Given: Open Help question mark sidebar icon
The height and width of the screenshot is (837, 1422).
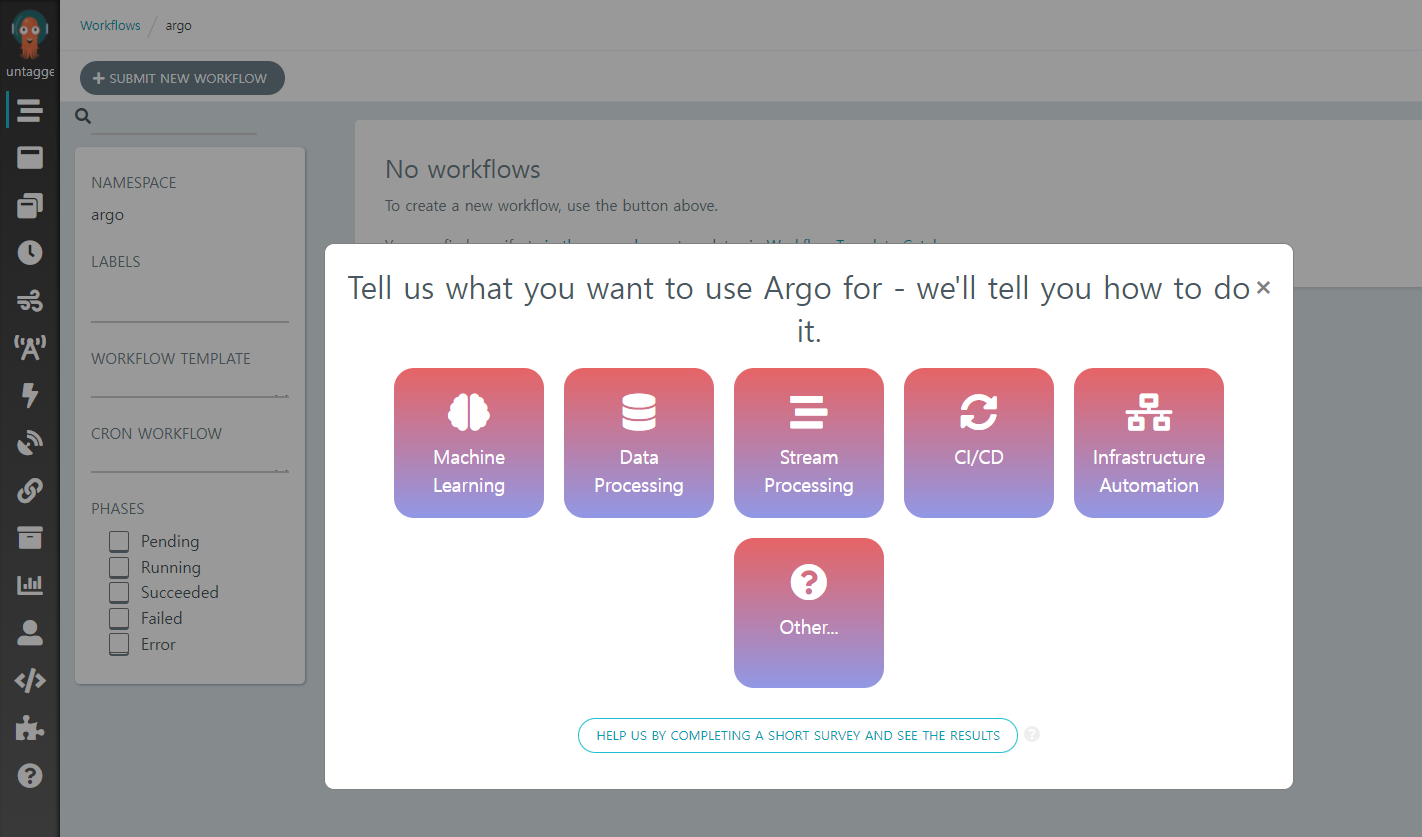Looking at the screenshot, I should tap(30, 775).
